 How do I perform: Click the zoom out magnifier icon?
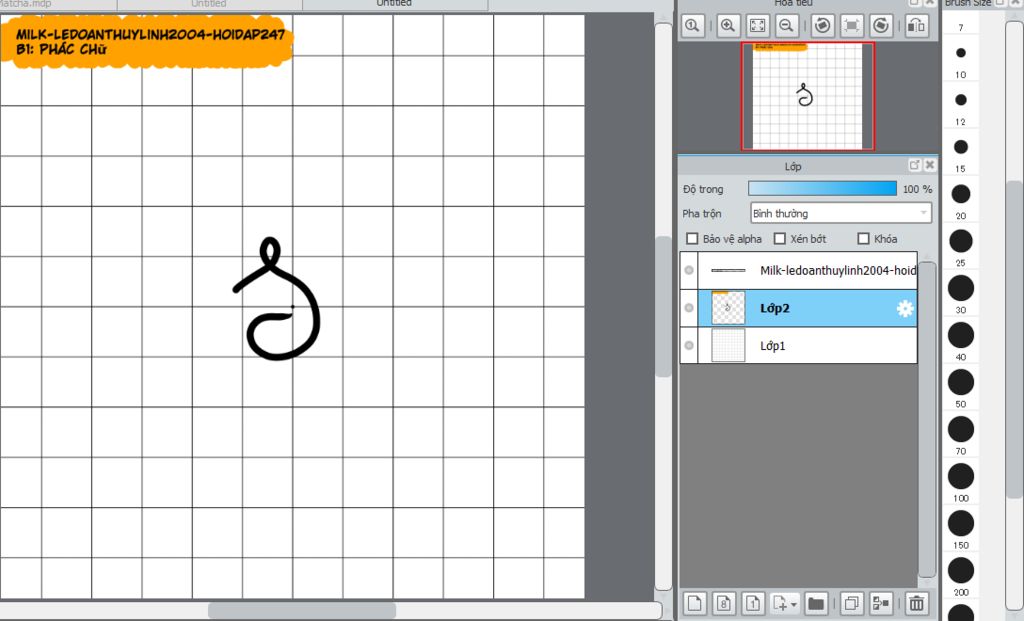[x=787, y=26]
